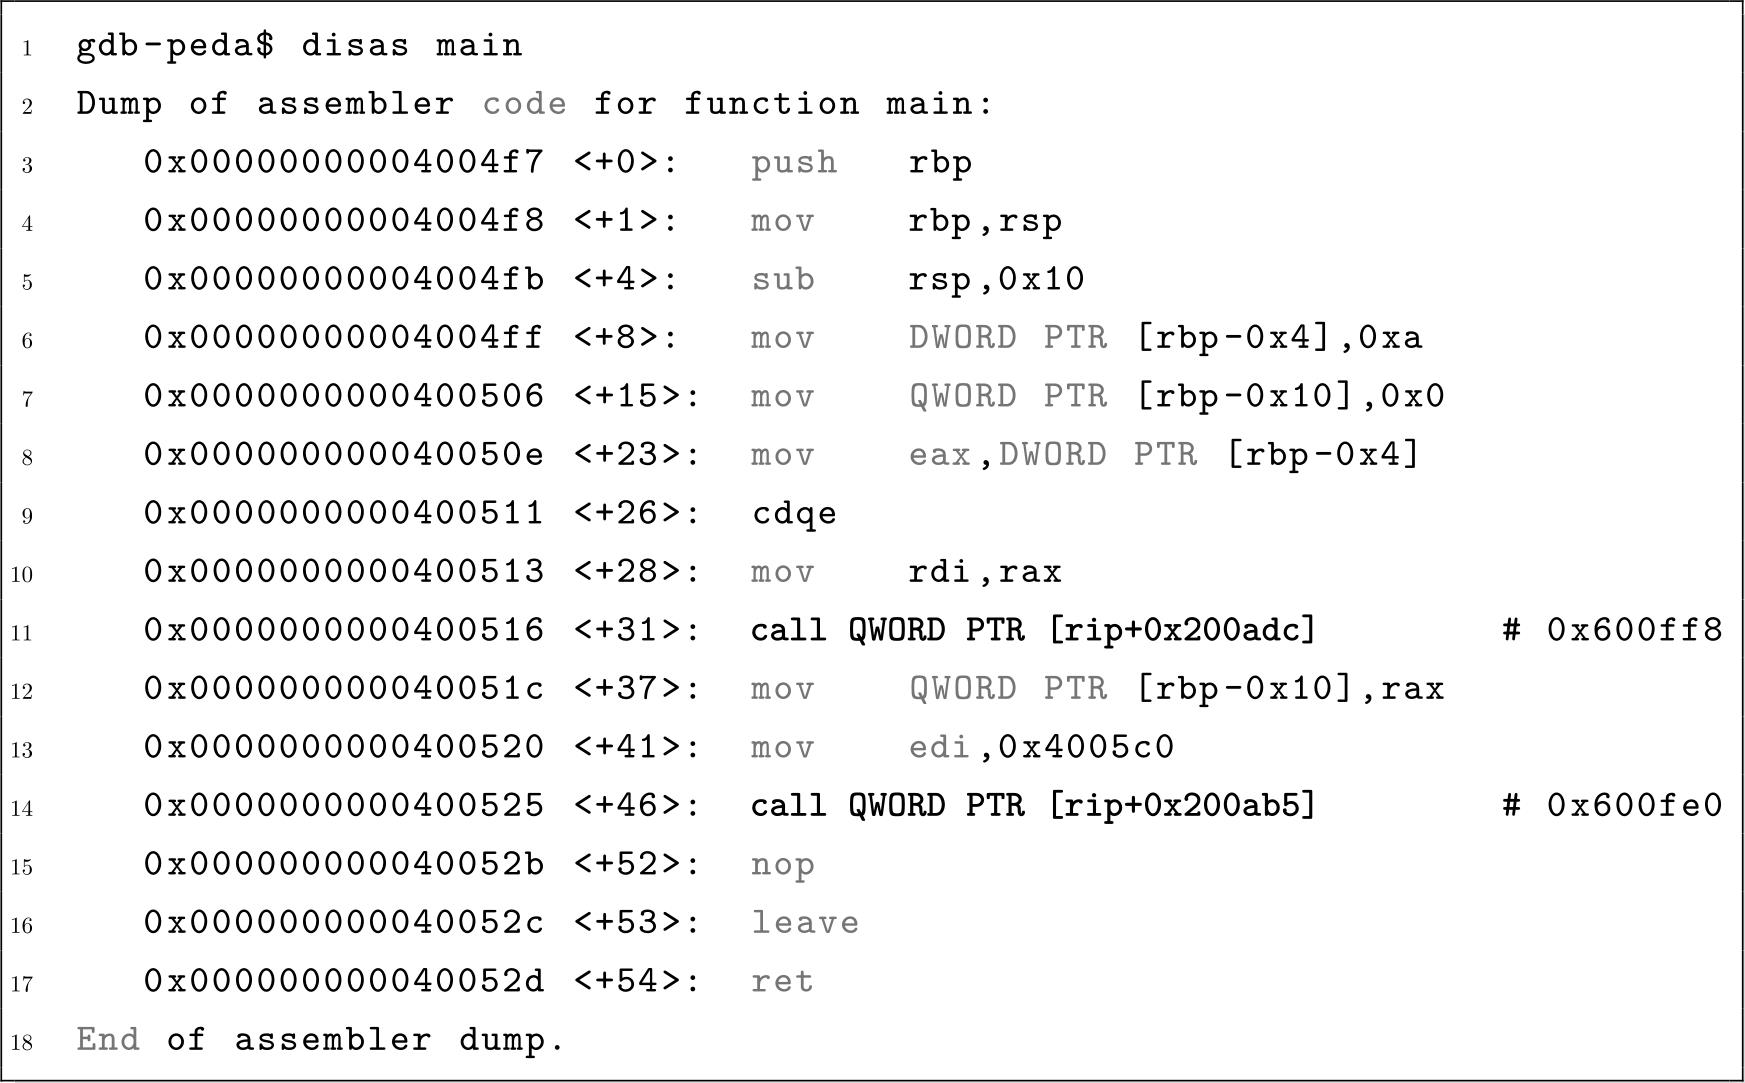1745x1083 pixels.
Task: Click the 'rsp,0x10' operand
Action: [996, 279]
